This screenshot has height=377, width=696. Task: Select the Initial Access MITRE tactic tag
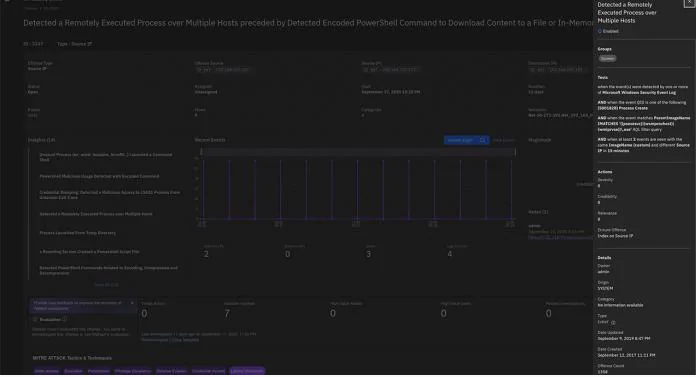point(47,371)
